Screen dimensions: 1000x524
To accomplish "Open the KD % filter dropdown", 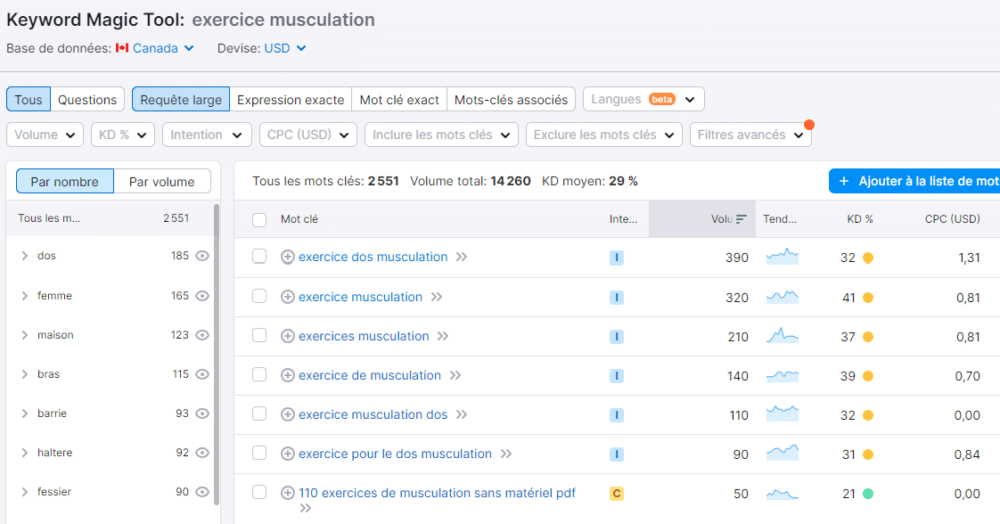I will (x=122, y=135).
